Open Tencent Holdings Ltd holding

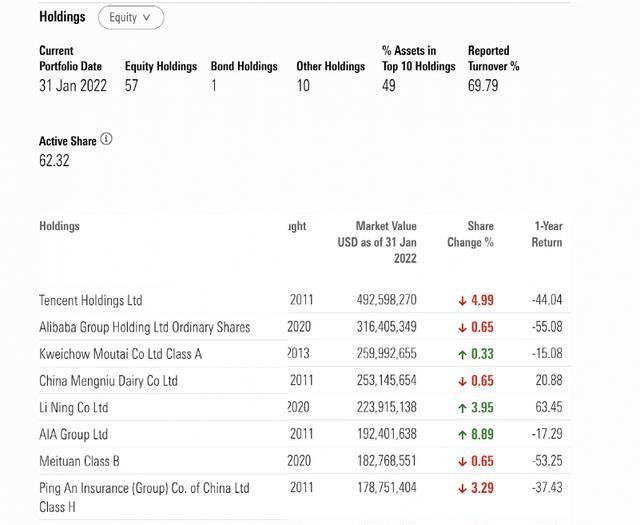point(91,300)
